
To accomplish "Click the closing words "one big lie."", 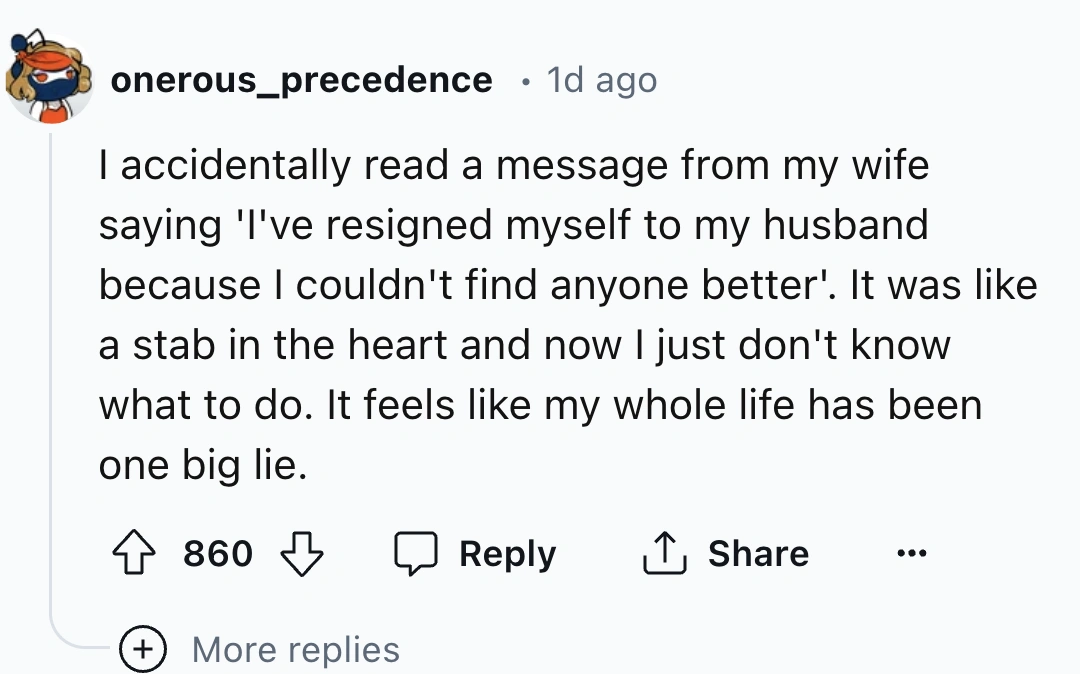I will pyautogui.click(x=202, y=465).
